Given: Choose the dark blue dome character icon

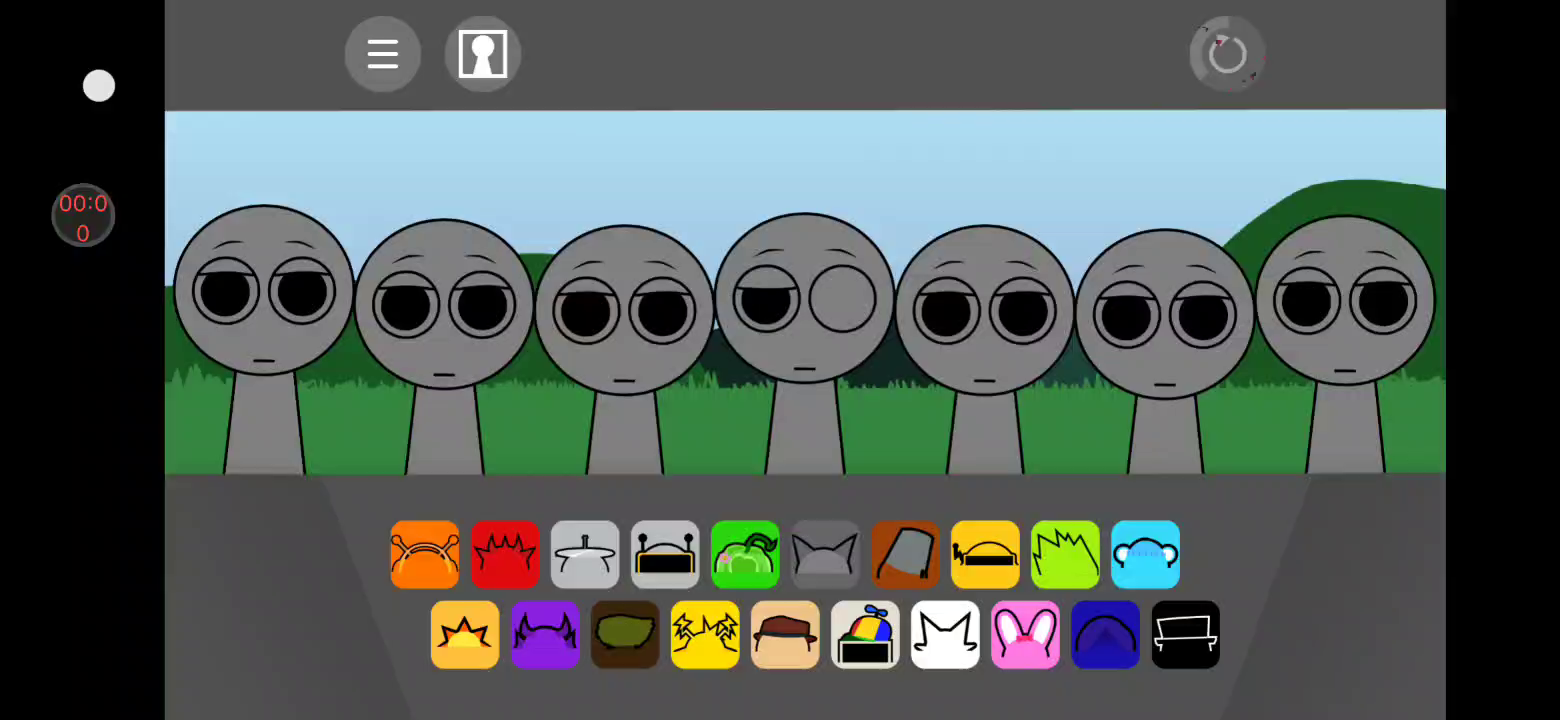Looking at the screenshot, I should 1105,635.
